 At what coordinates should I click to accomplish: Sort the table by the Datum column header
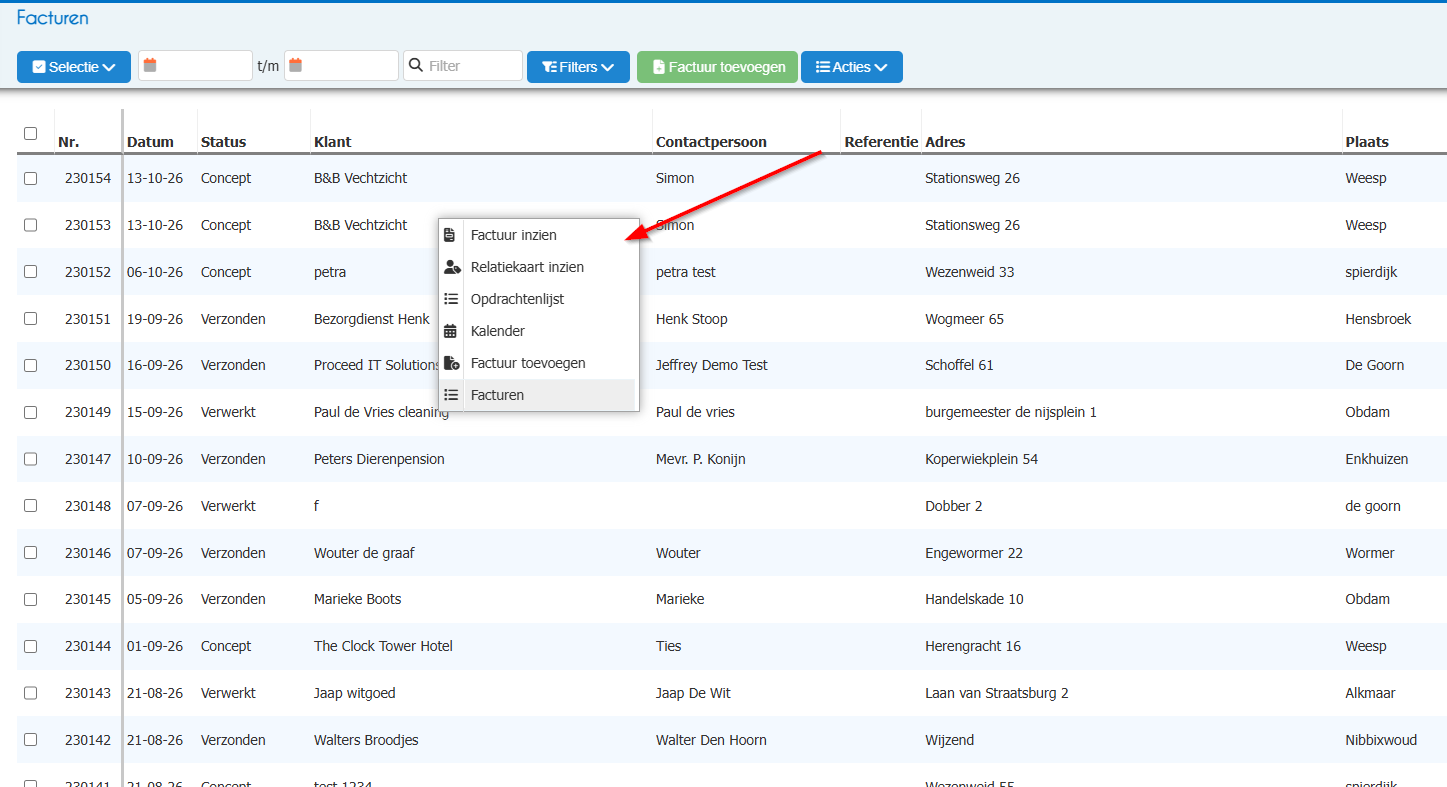click(x=150, y=142)
